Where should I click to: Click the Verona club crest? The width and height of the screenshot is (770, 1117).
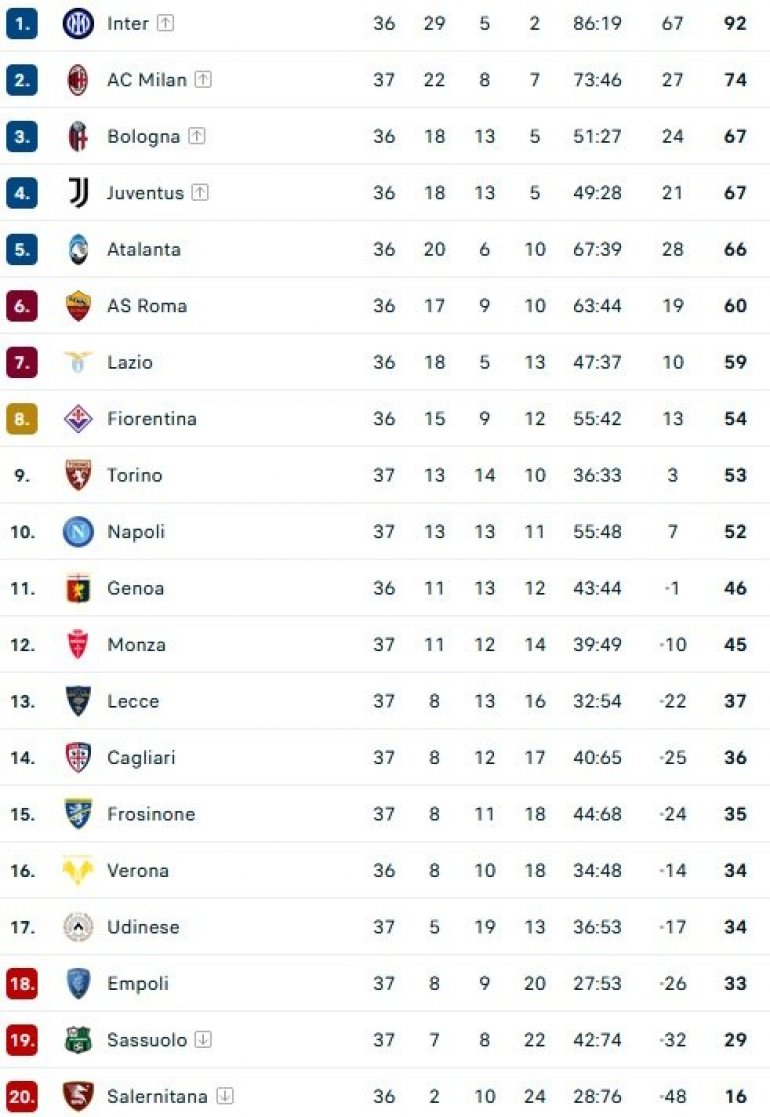coord(78,871)
